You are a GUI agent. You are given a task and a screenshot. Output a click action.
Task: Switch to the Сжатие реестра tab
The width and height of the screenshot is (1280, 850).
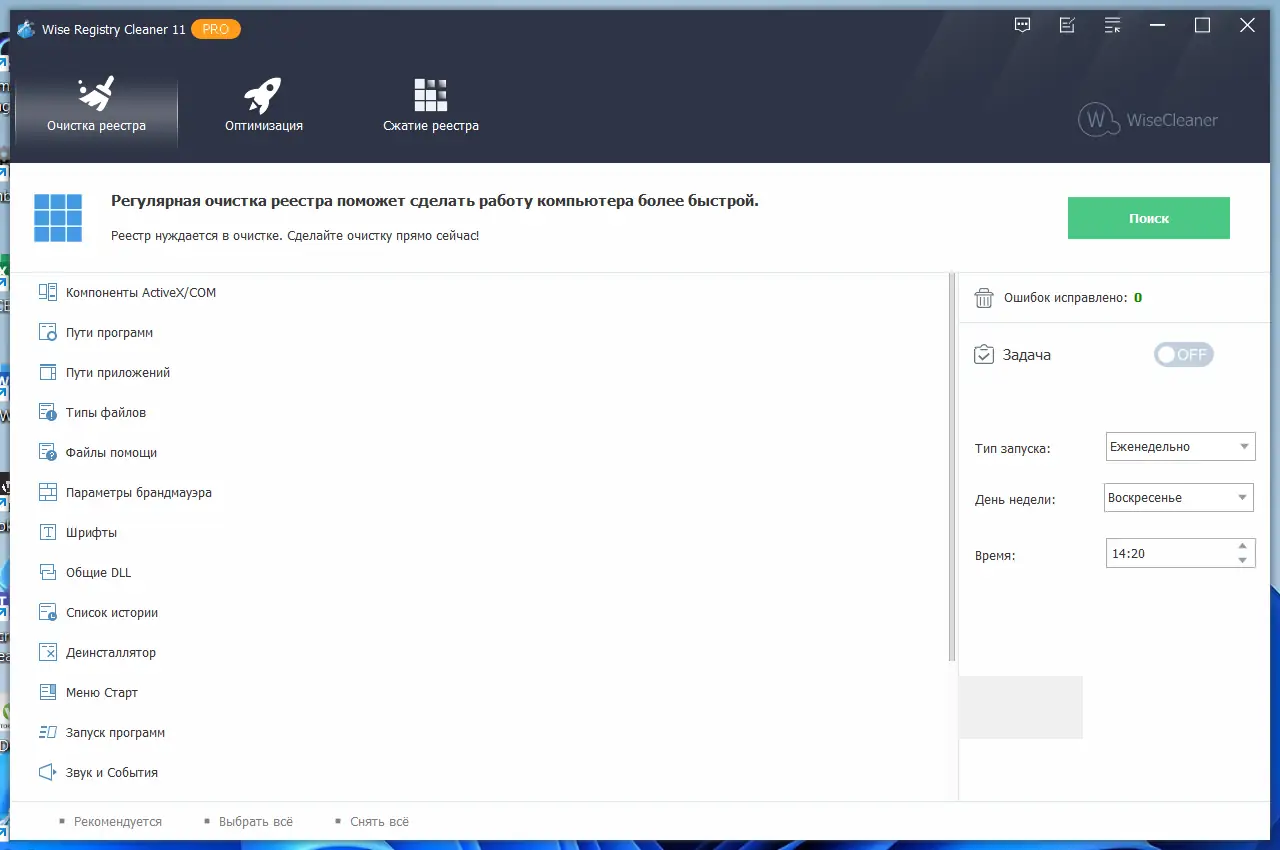(431, 107)
